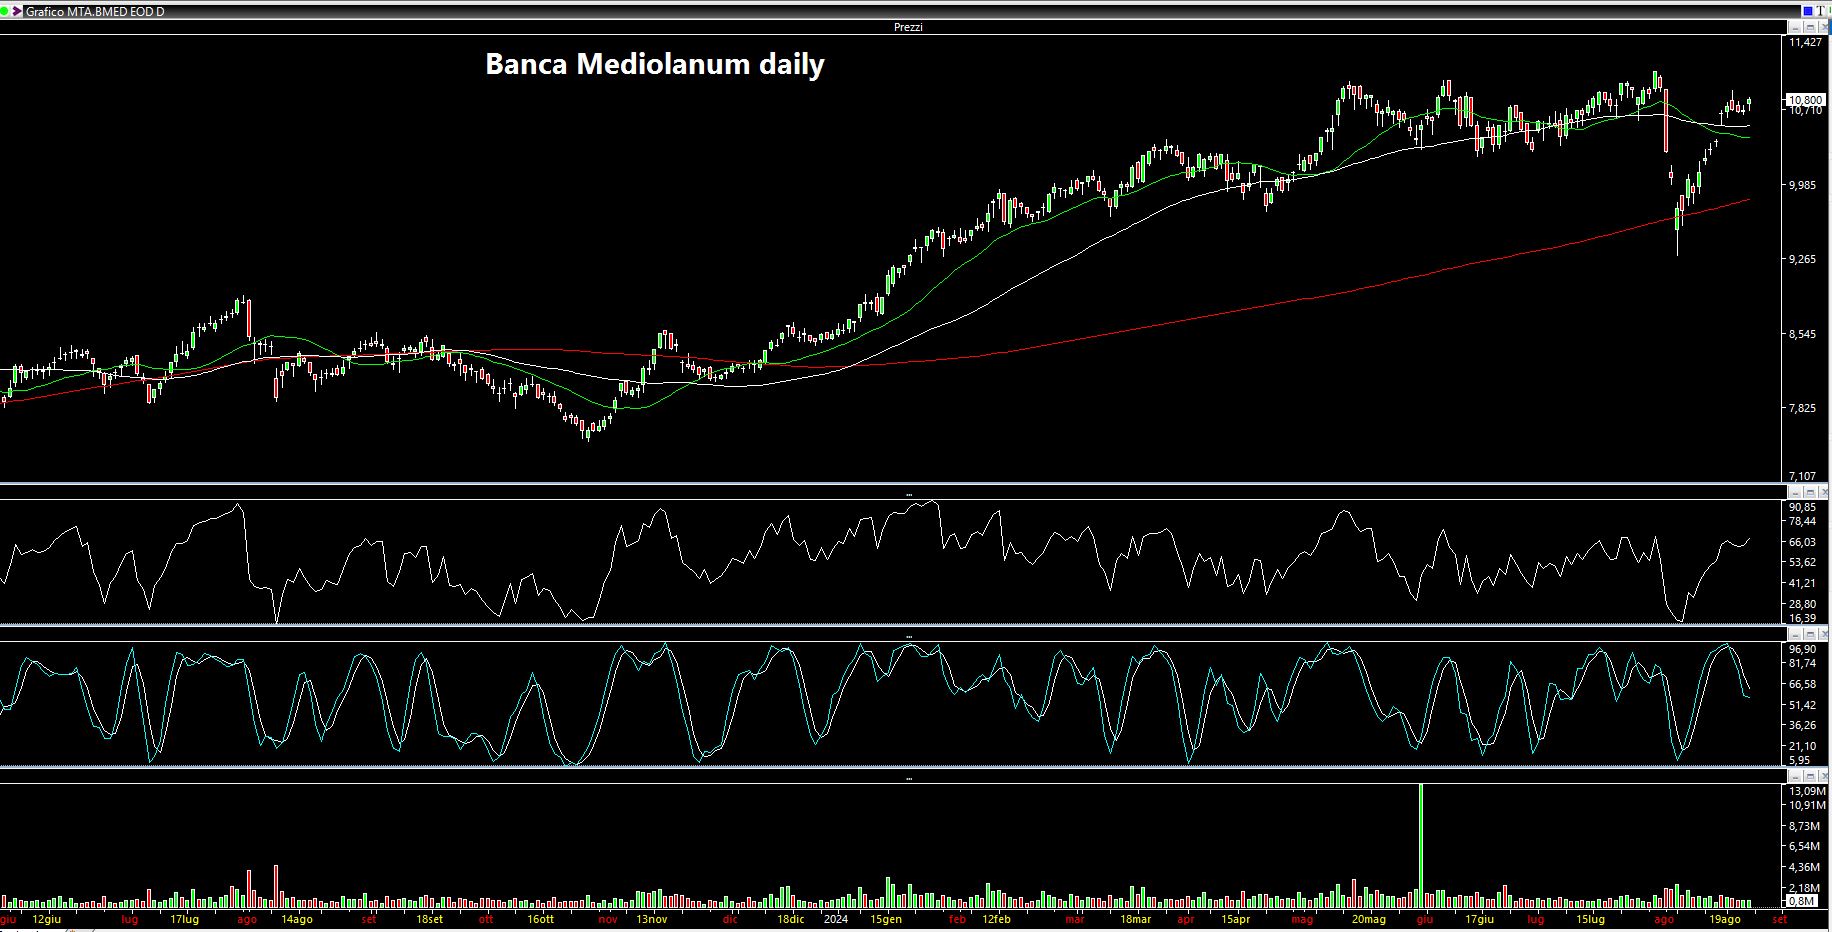Click the '13nov' date label on time axis
Viewport: 1832px width, 932px height.
tap(652, 919)
